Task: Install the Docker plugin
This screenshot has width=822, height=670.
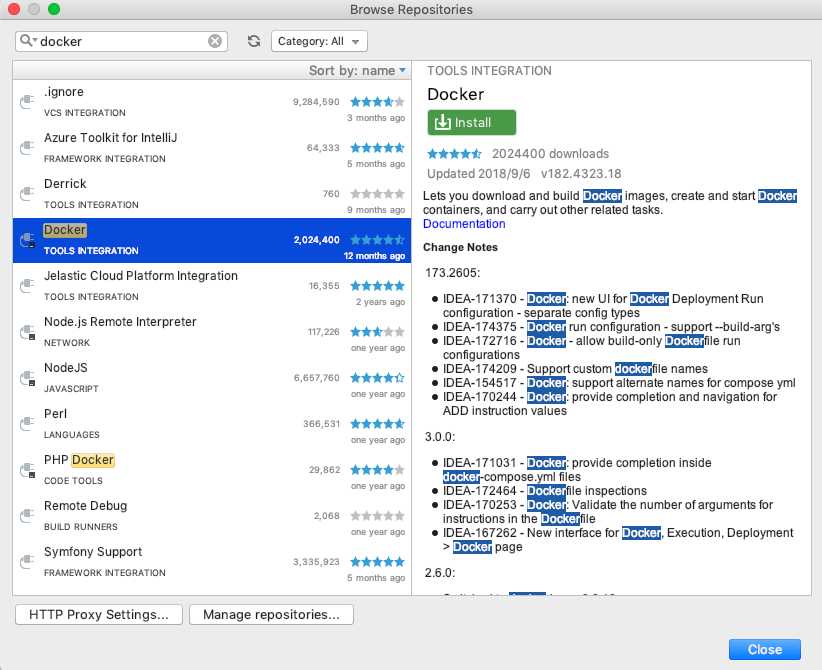Action: click(x=471, y=122)
